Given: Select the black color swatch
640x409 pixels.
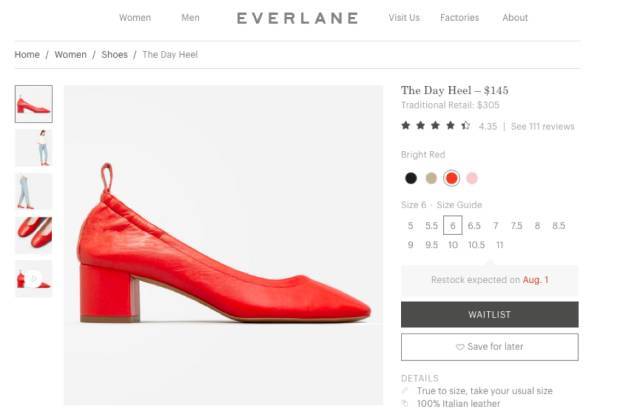Looking at the screenshot, I should click(410, 178).
